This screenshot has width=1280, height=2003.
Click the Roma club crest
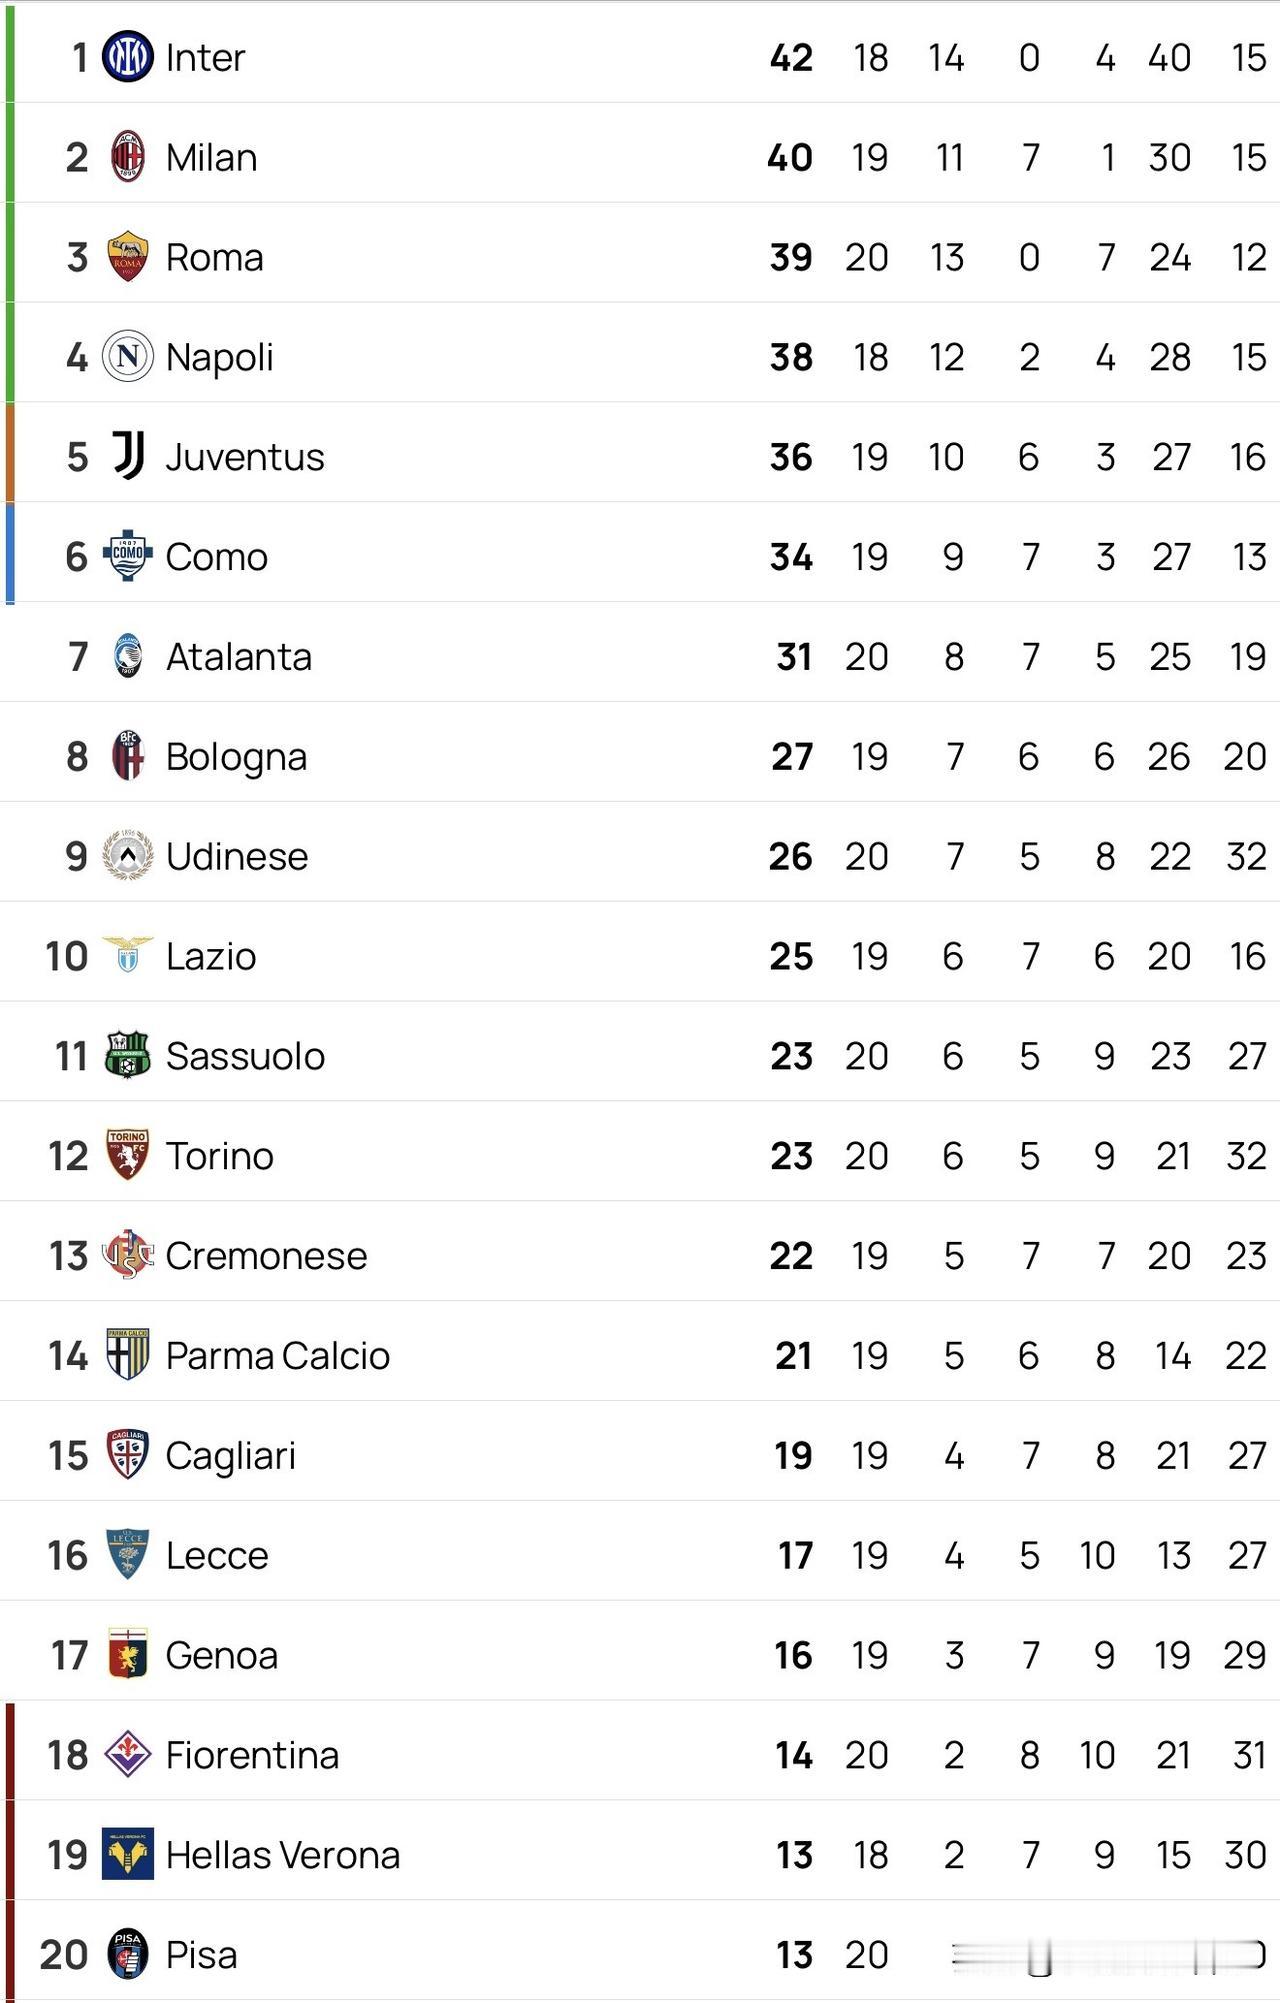[128, 257]
